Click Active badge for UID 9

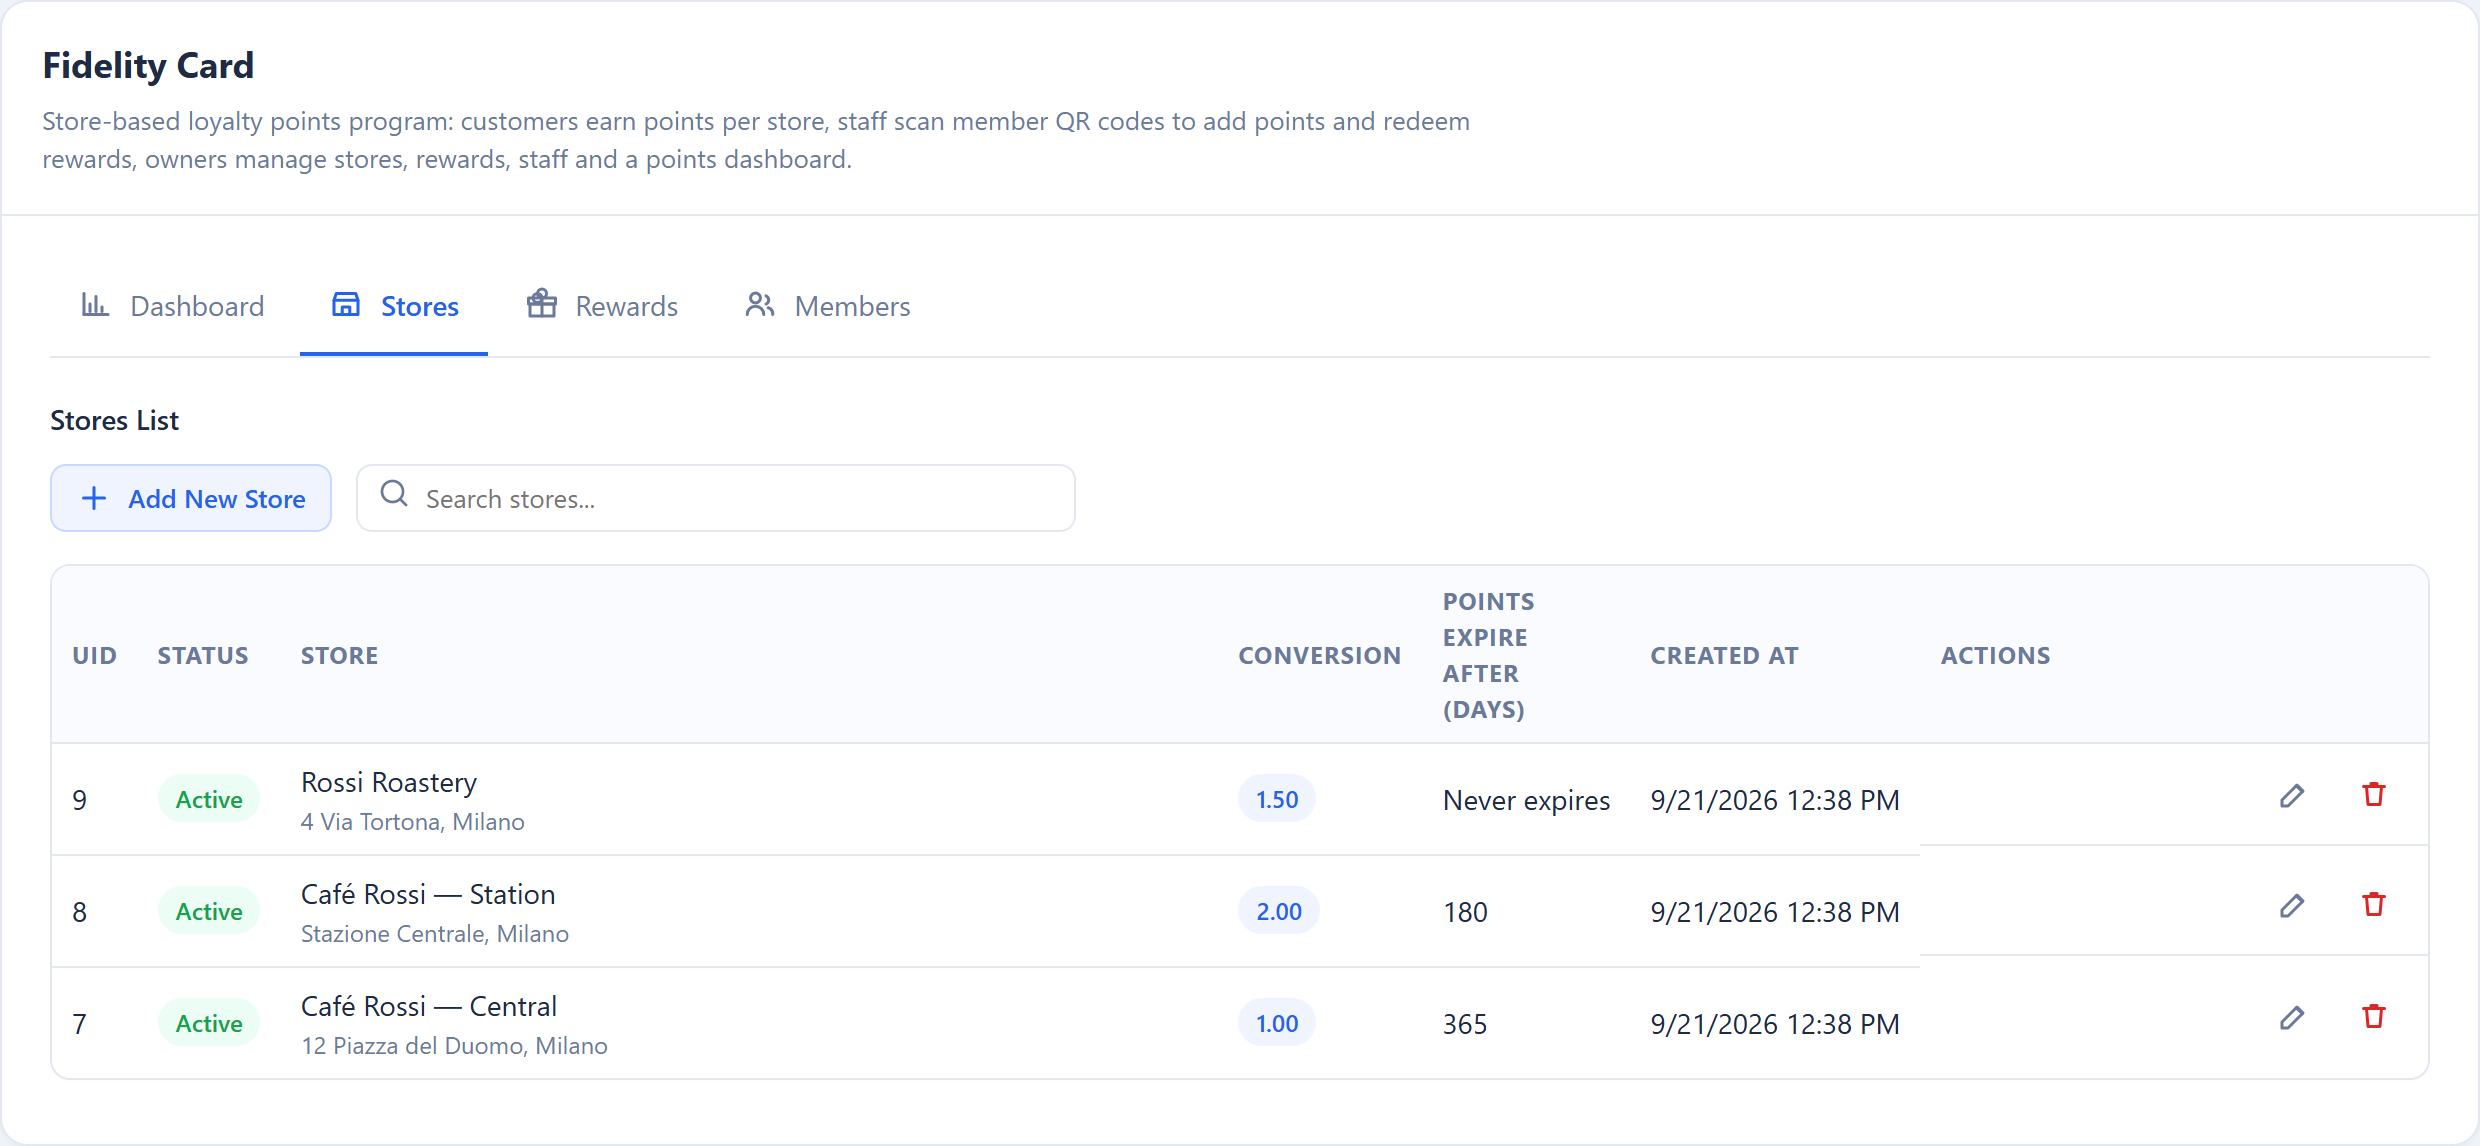click(209, 800)
